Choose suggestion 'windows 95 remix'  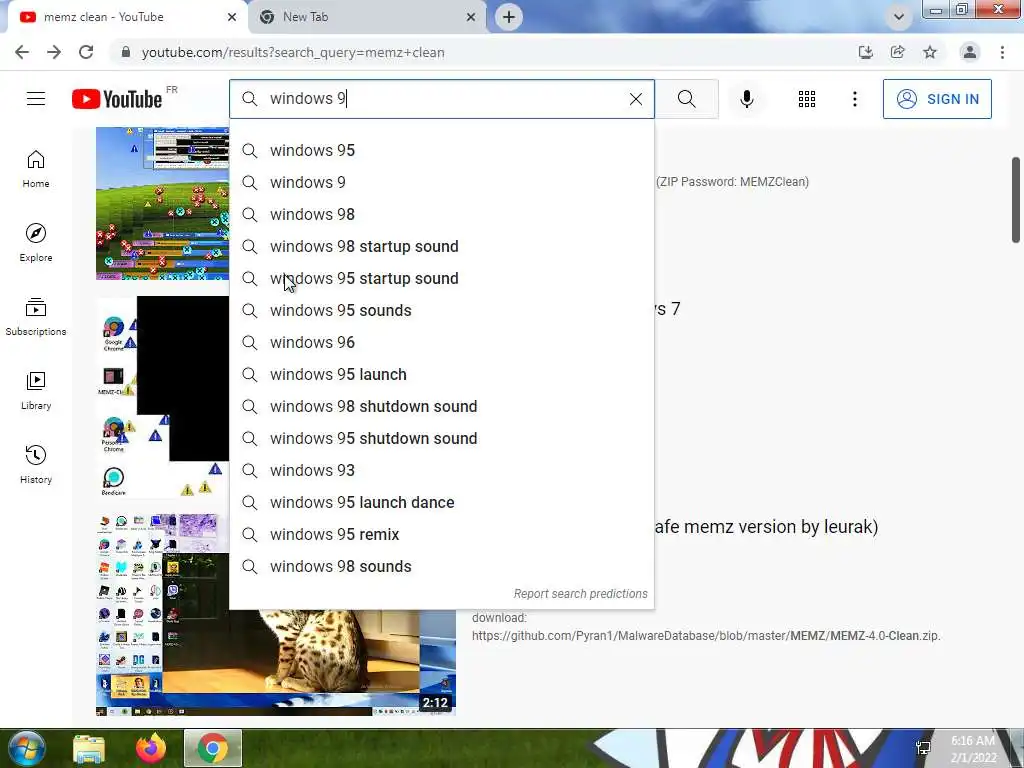coord(441,534)
